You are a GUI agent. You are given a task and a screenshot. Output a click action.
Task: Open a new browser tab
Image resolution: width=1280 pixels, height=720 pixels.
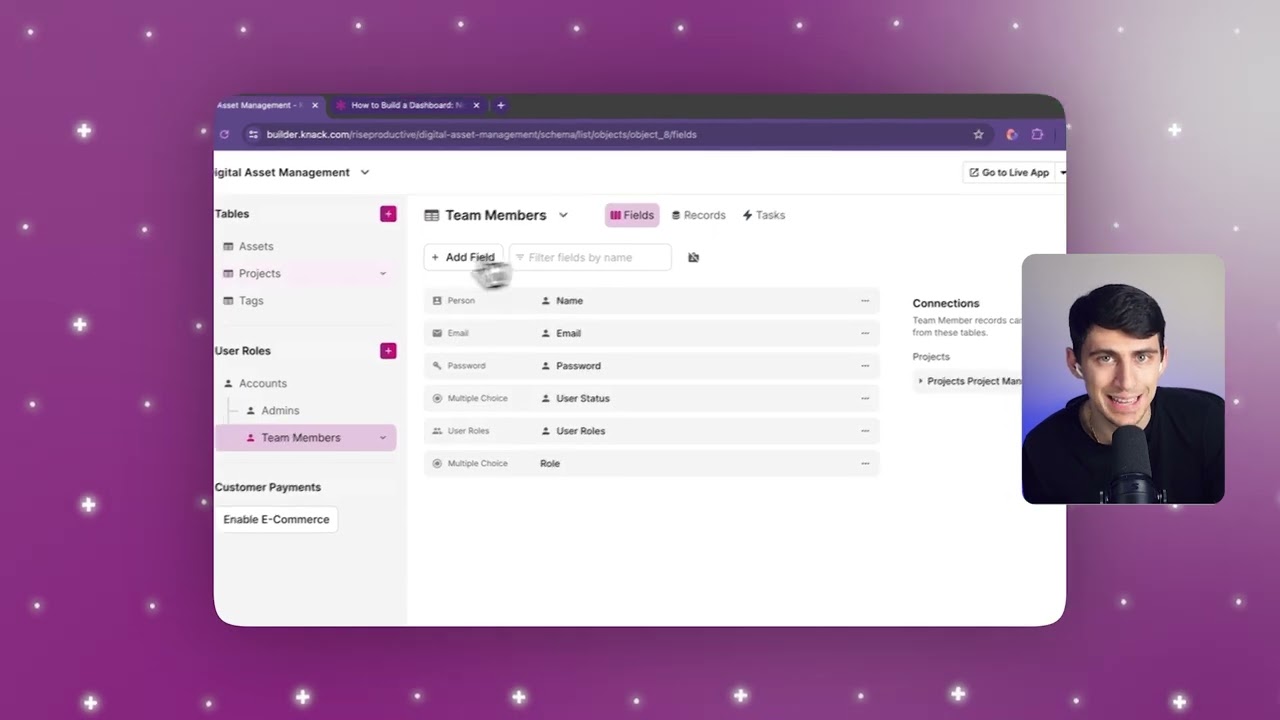coord(501,105)
